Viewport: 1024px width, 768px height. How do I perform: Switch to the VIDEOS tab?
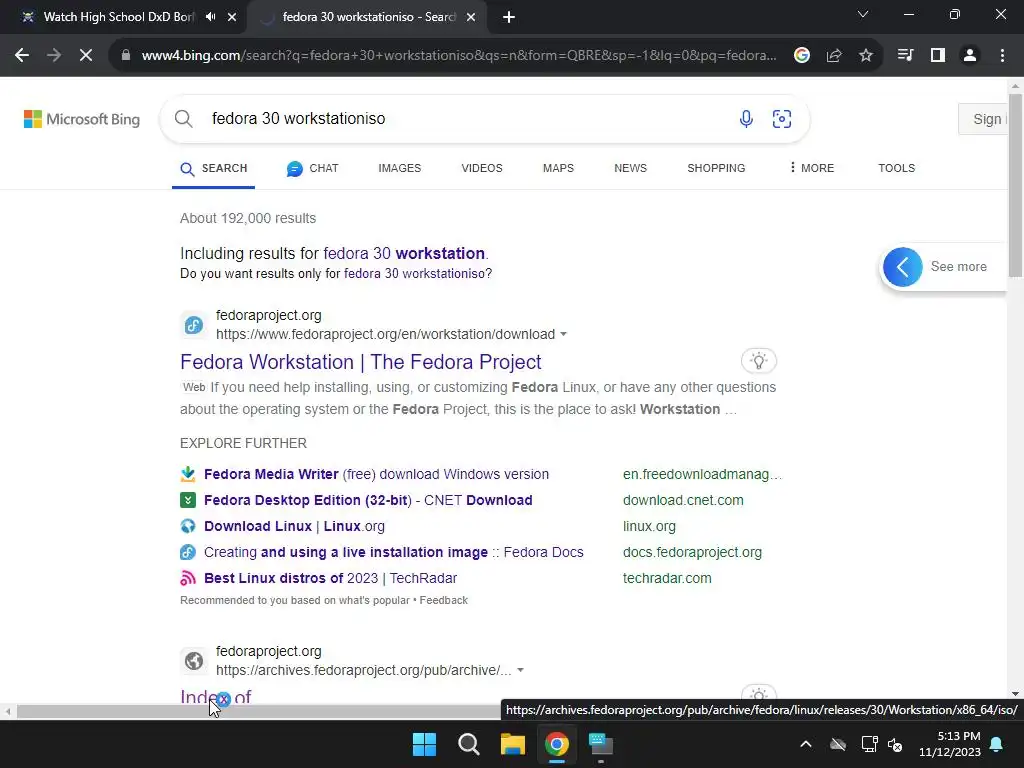482,168
